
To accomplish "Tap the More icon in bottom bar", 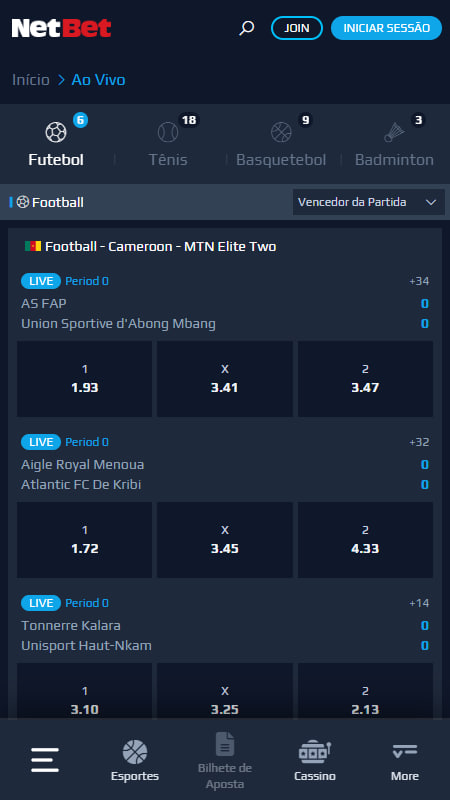I will [405, 751].
